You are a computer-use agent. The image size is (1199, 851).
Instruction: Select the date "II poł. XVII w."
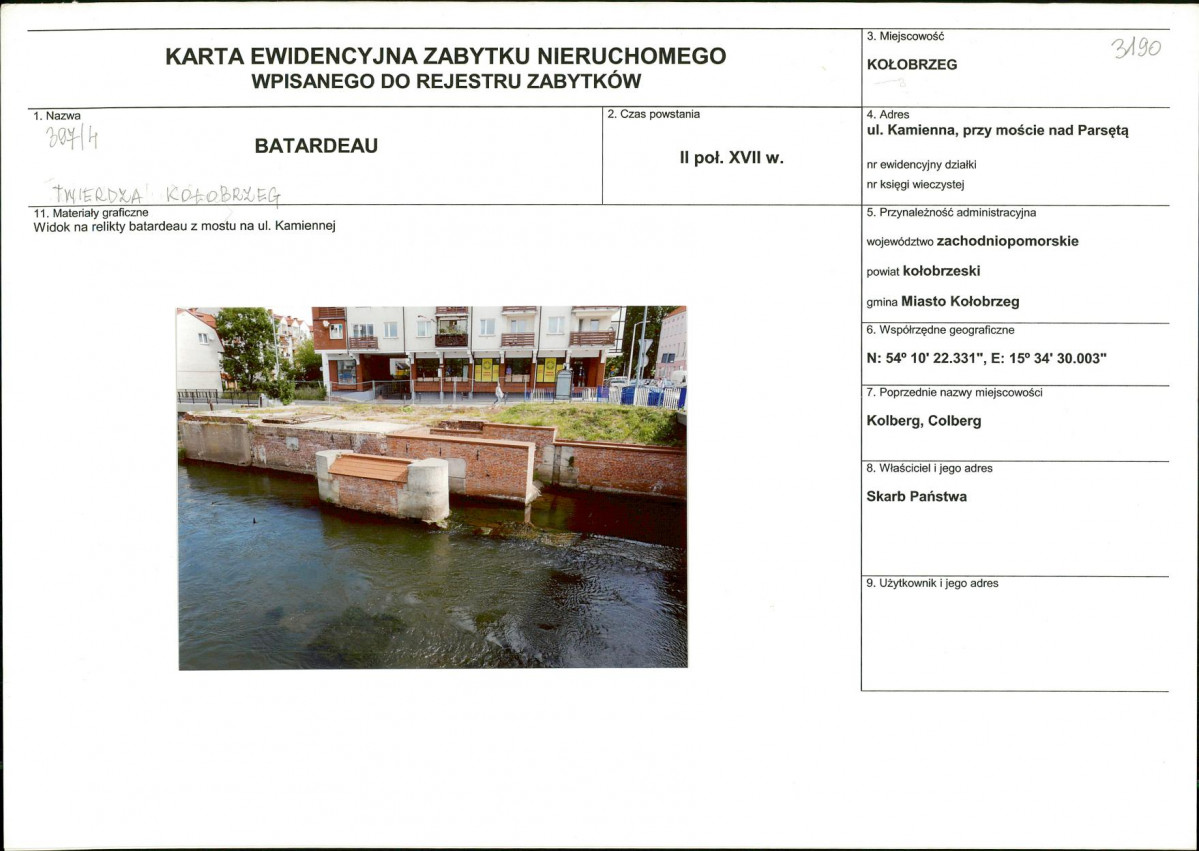pos(732,158)
